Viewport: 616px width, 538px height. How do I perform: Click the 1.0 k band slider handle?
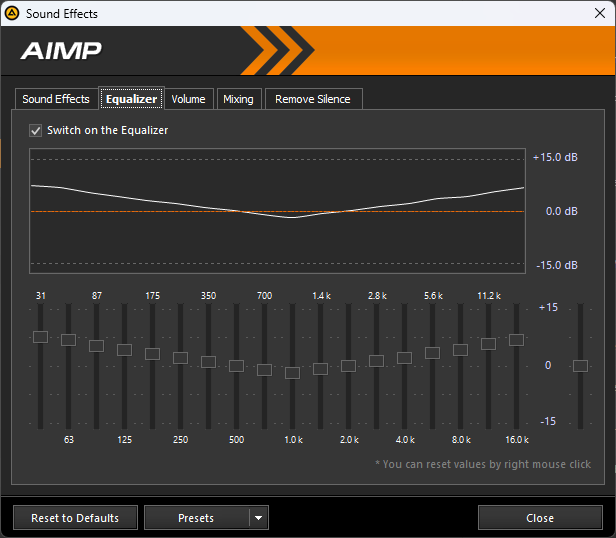[x=292, y=373]
